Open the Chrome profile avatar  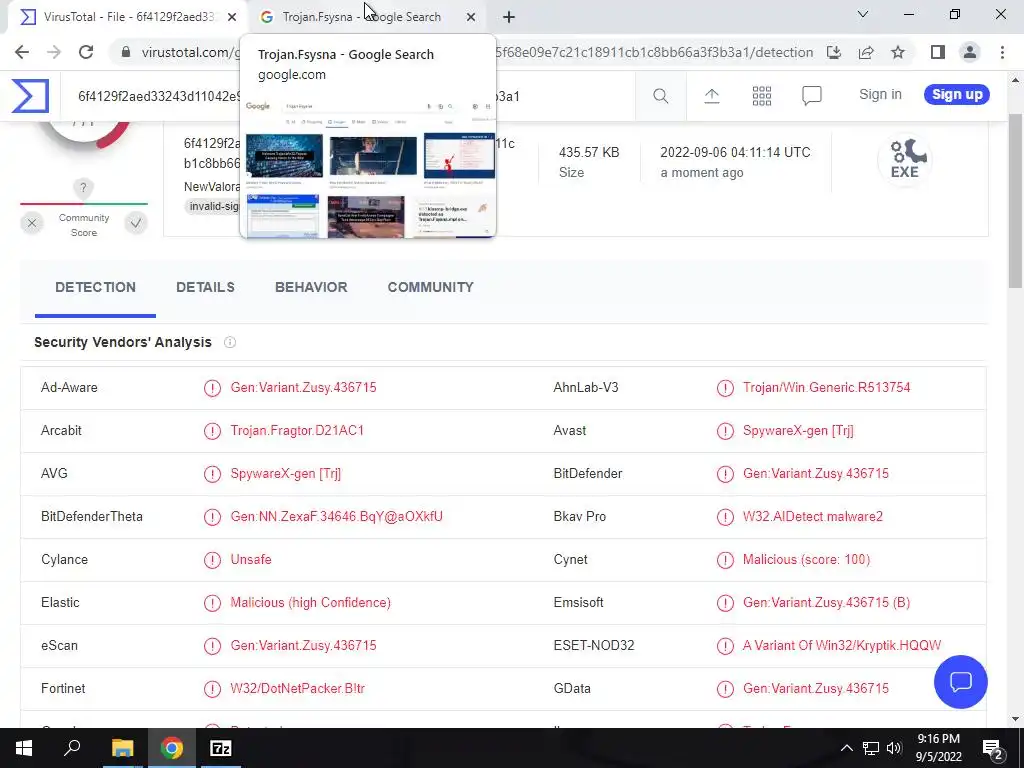pyautogui.click(x=970, y=52)
